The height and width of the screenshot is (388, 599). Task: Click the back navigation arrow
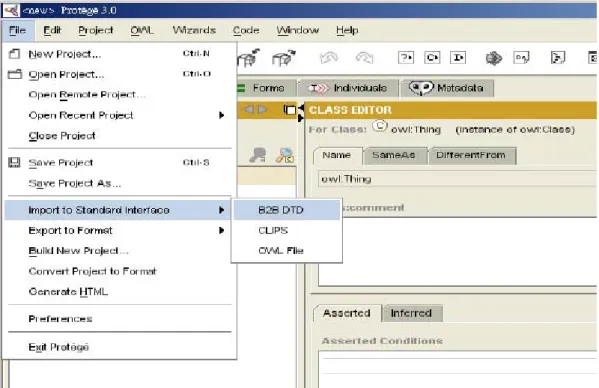tap(249, 110)
